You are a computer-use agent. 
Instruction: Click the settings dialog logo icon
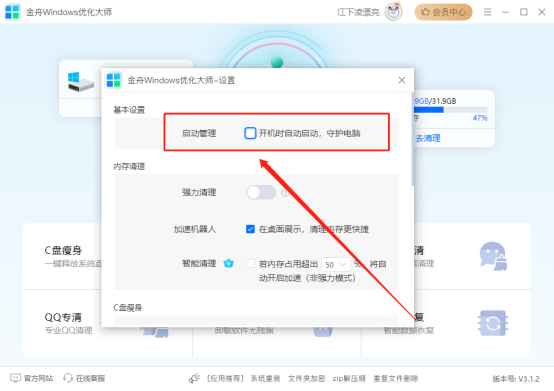click(x=114, y=80)
